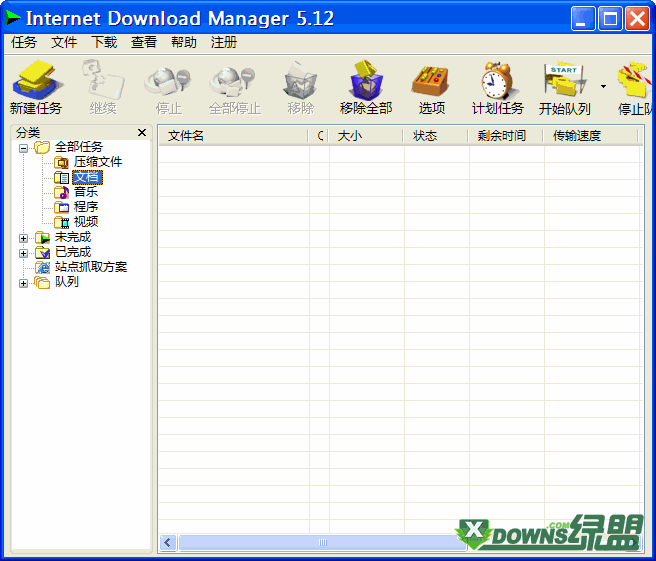Image resolution: width=656 pixels, height=561 pixels.
Task: Open the 下载 menu
Action: pyautogui.click(x=104, y=42)
